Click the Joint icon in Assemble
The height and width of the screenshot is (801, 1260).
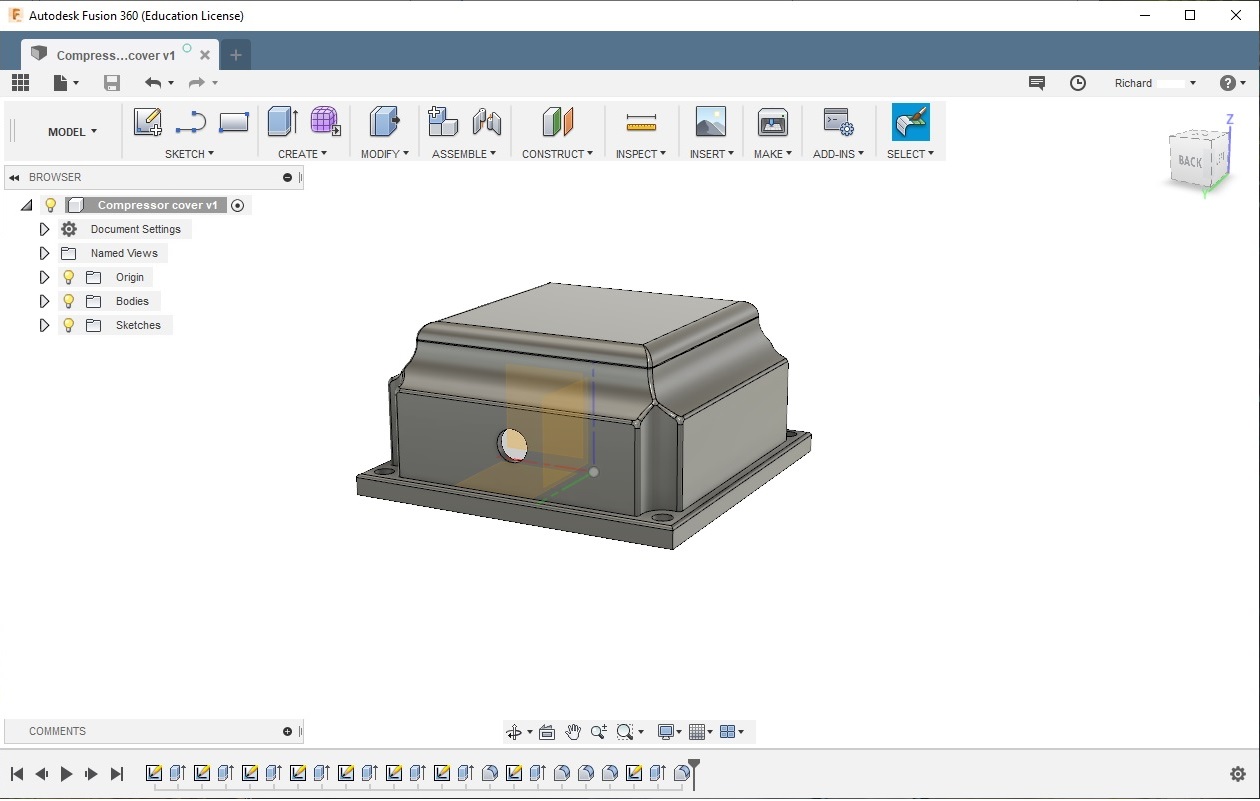coord(487,122)
